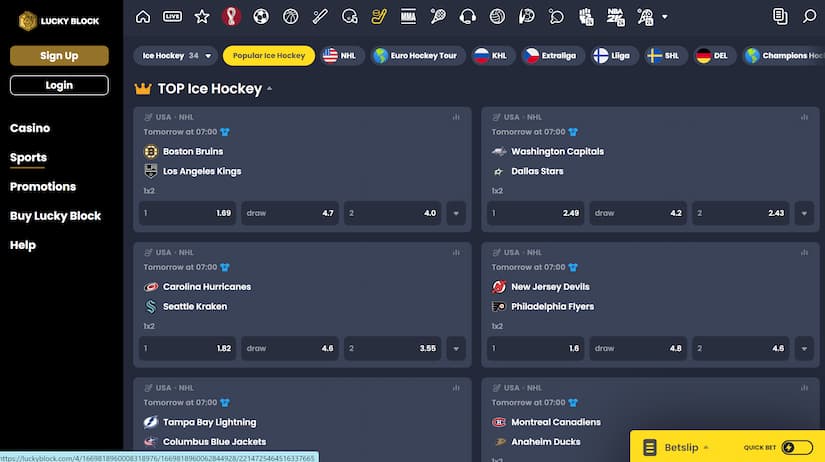This screenshot has width=825, height=462.
Task: Select the World Cup trophy icon
Action: [x=231, y=17]
